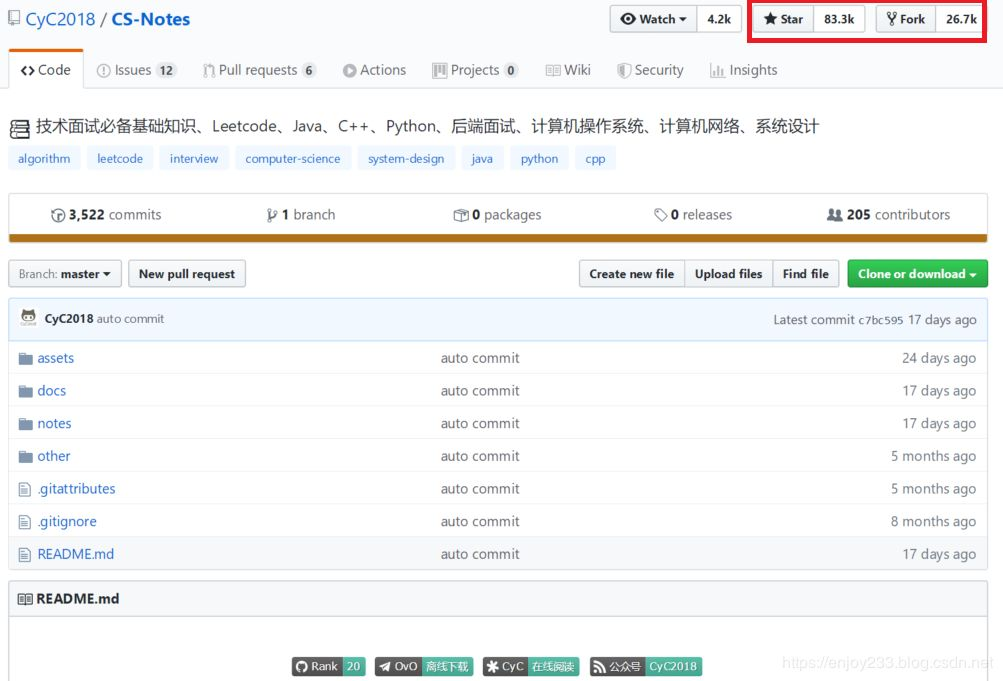Click the Upload files button

click(x=729, y=274)
